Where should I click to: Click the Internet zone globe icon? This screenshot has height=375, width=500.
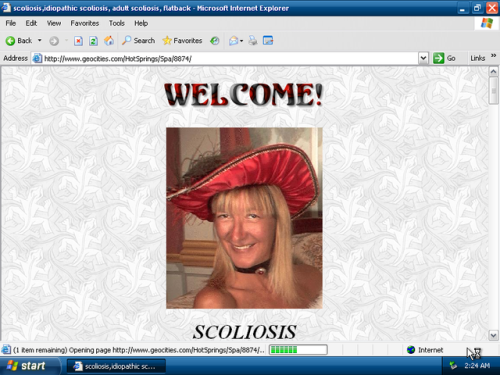pyautogui.click(x=411, y=350)
